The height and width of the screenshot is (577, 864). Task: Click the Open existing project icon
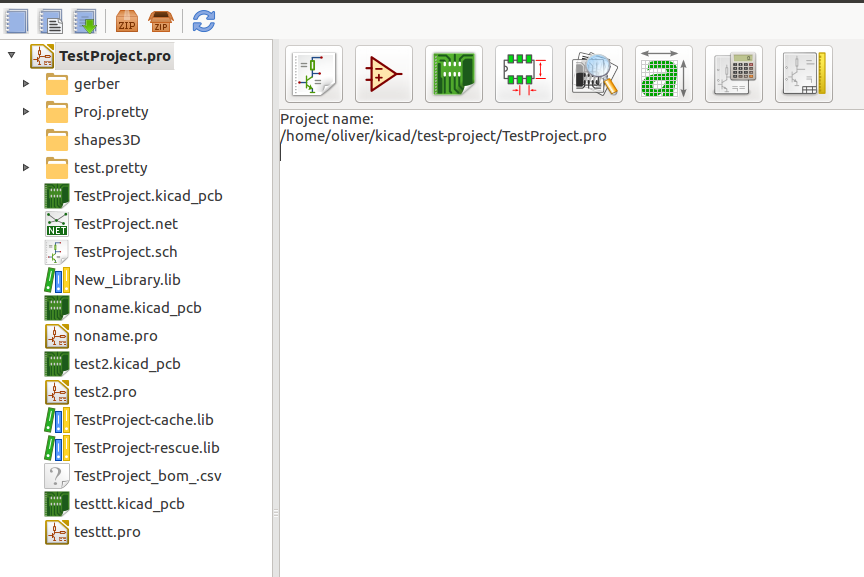[85, 21]
